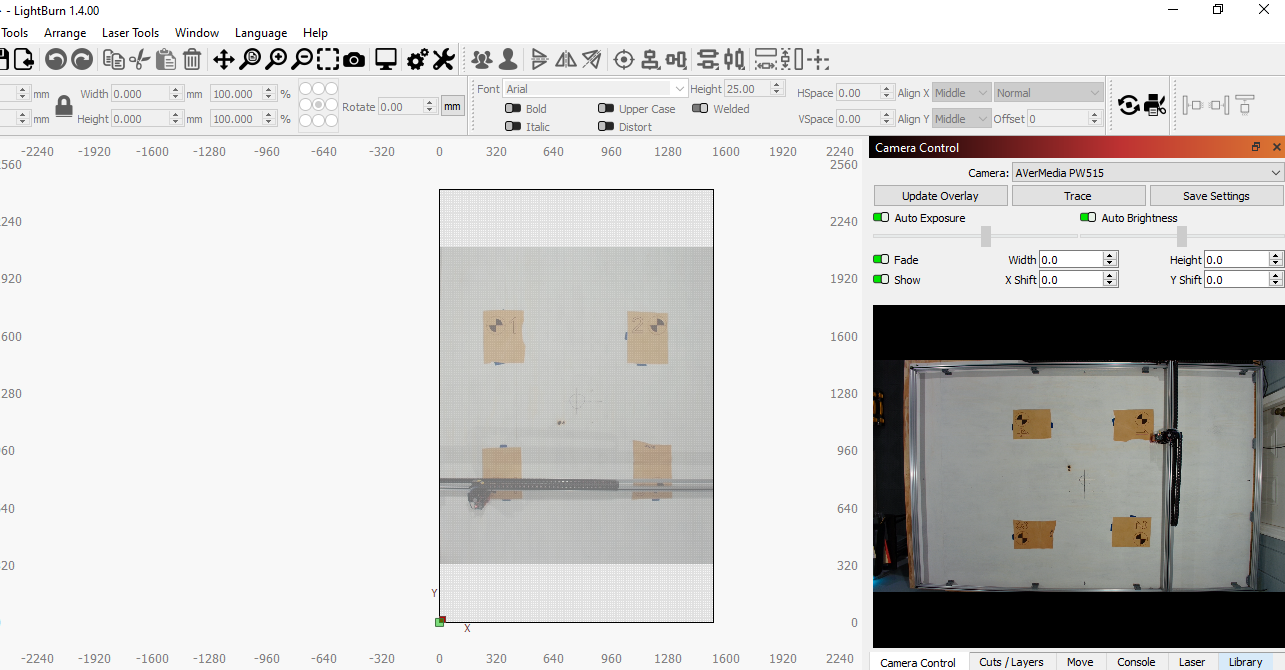
Task: Open the Align X dropdown
Action: [x=961, y=93]
